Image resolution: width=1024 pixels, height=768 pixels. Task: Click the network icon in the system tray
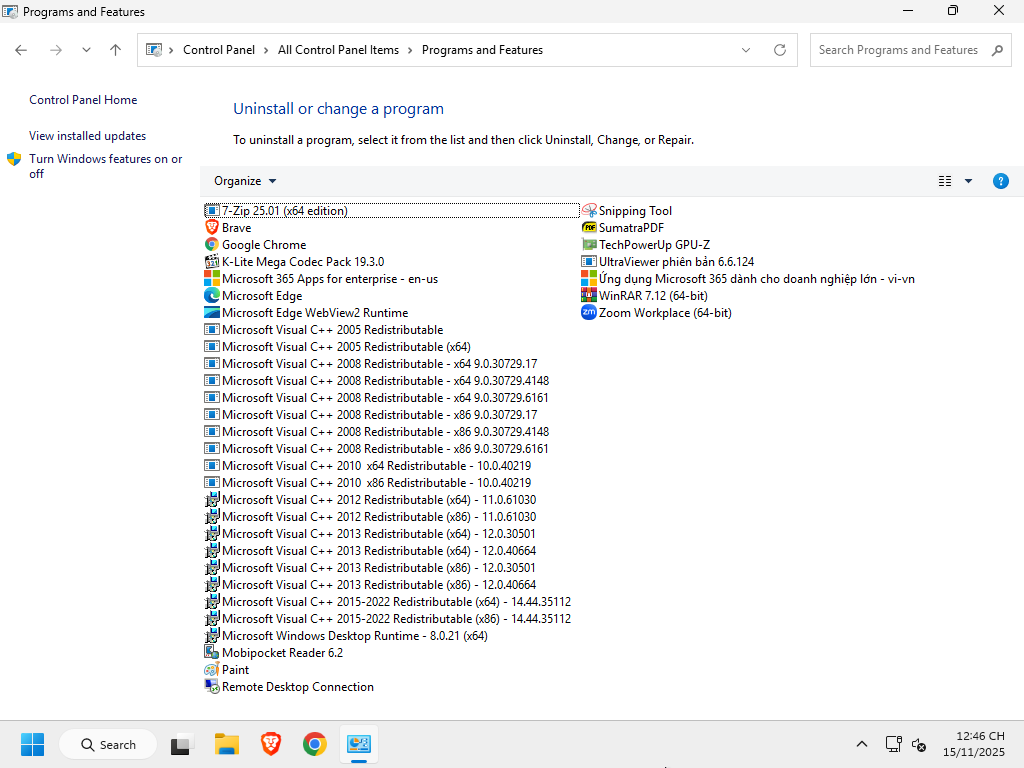click(x=893, y=744)
